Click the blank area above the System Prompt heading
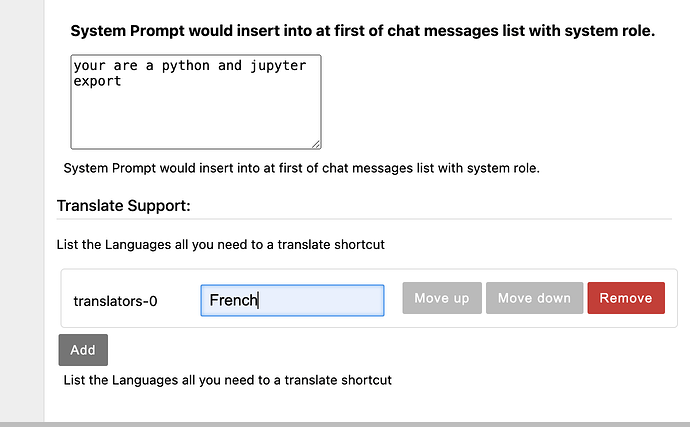 360,8
